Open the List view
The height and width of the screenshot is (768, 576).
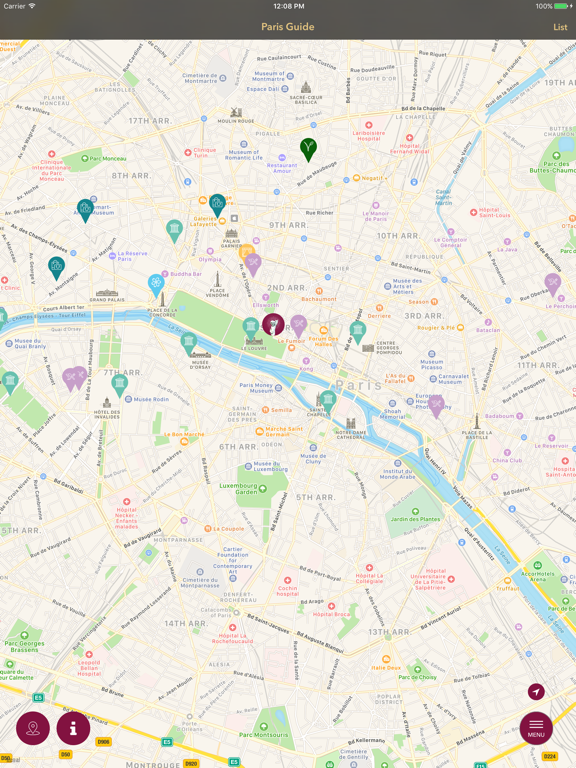tap(560, 27)
